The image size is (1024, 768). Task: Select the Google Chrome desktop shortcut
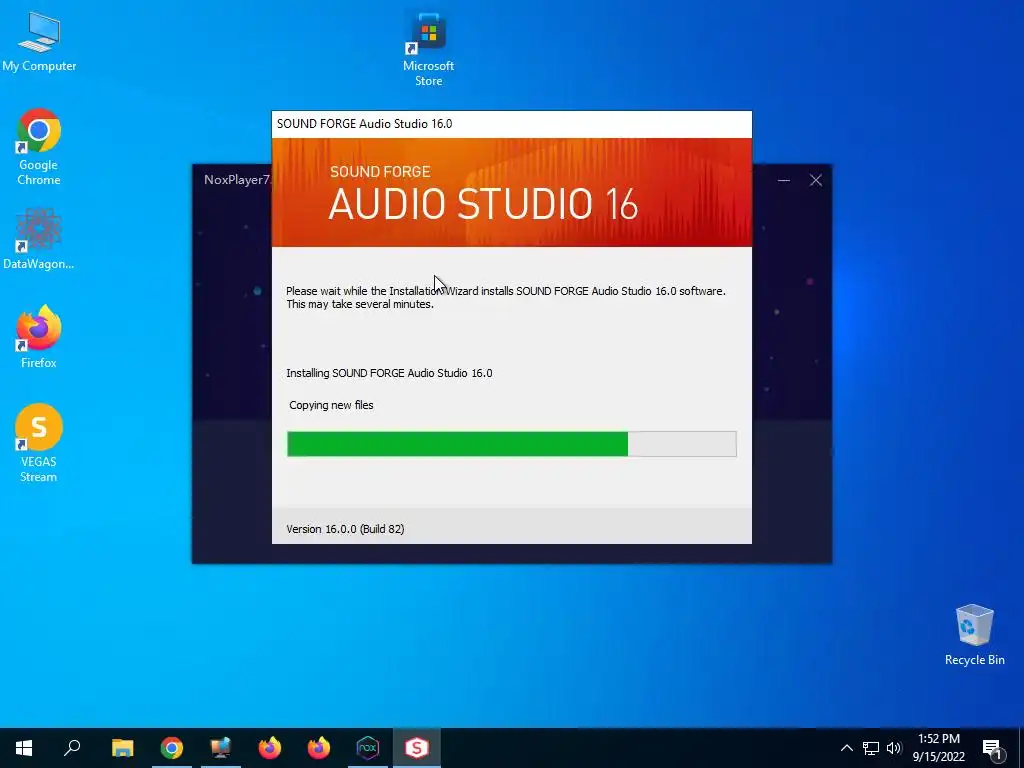click(x=39, y=147)
